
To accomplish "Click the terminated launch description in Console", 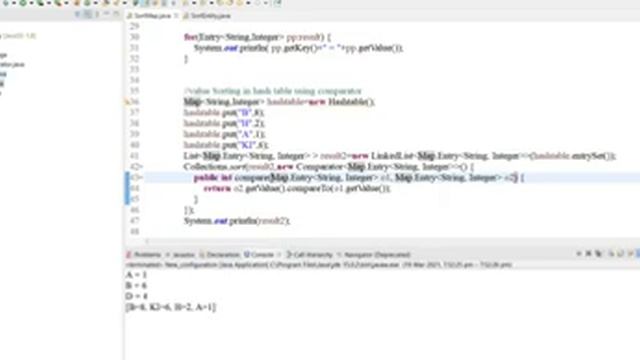I will click(319, 265).
